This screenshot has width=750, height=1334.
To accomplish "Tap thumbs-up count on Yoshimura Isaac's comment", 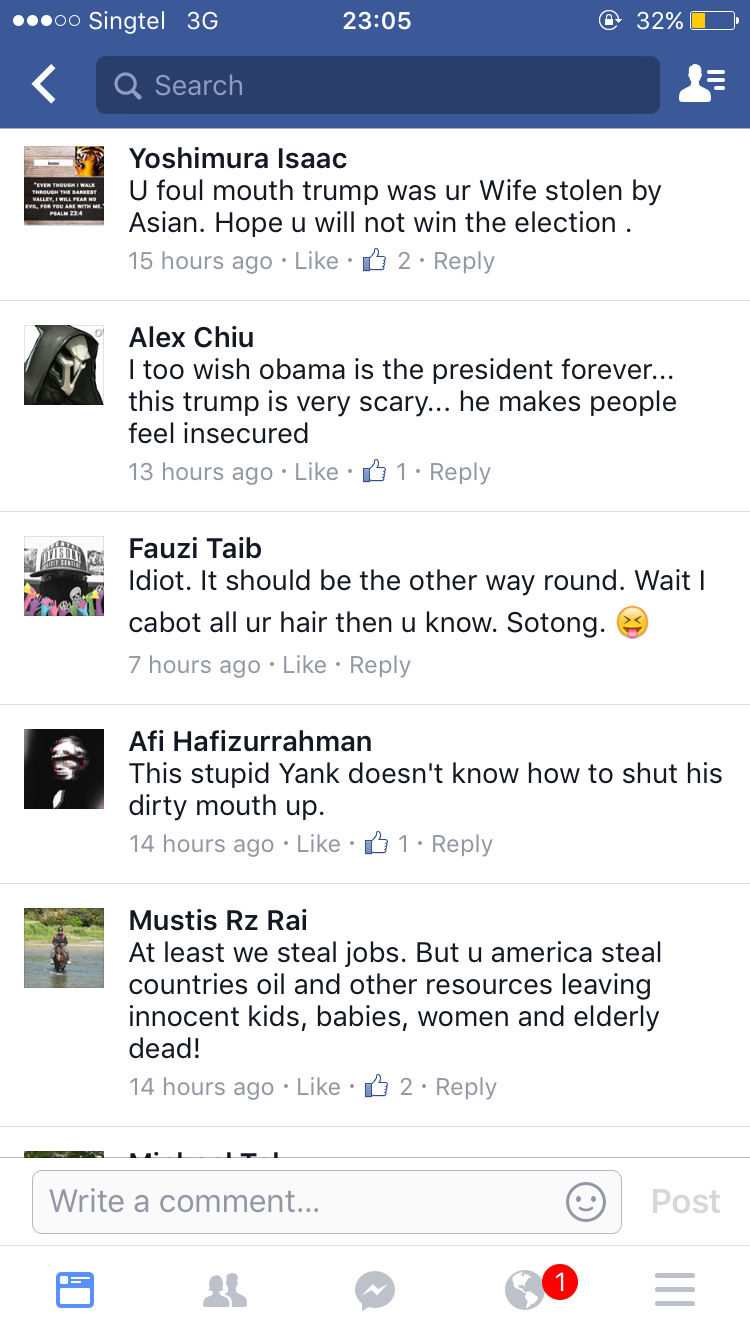I will click(387, 261).
